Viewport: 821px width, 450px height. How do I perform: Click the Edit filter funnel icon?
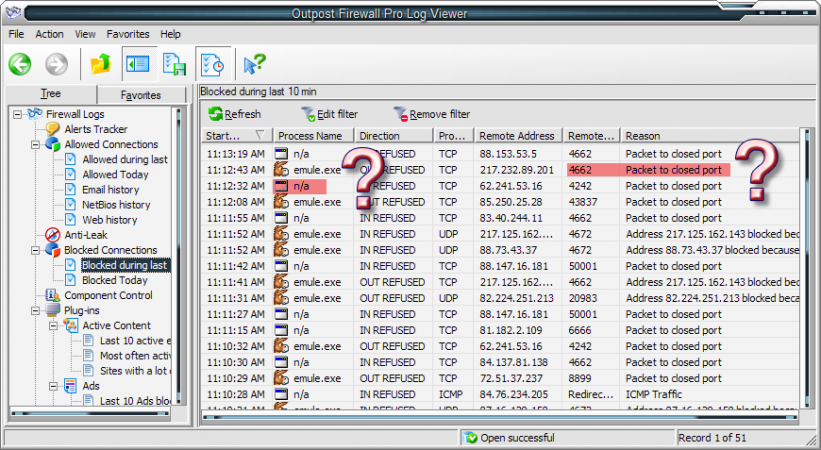pyautogui.click(x=308, y=114)
